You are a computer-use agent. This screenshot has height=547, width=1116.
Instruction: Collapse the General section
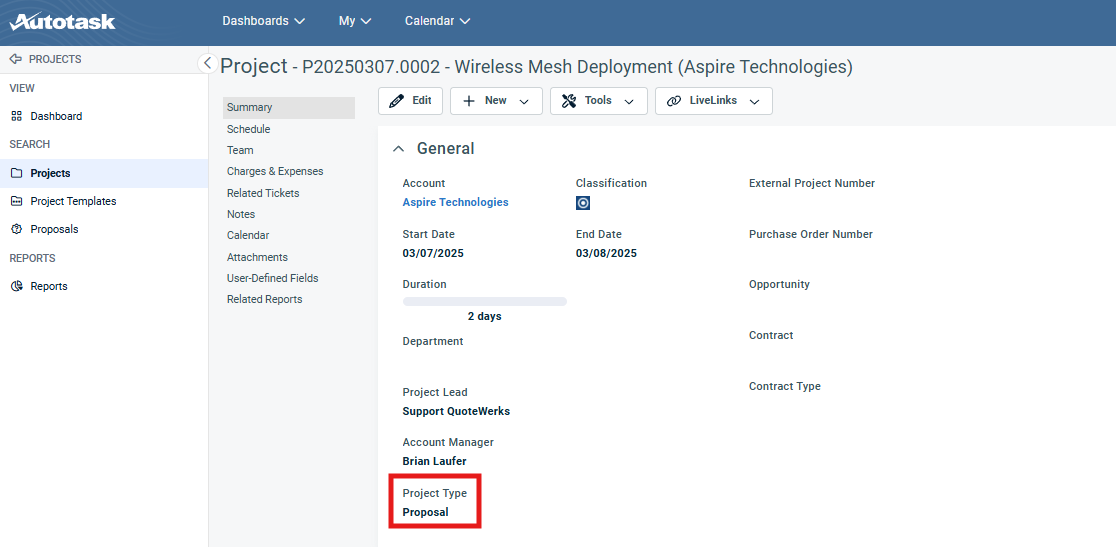pos(399,149)
